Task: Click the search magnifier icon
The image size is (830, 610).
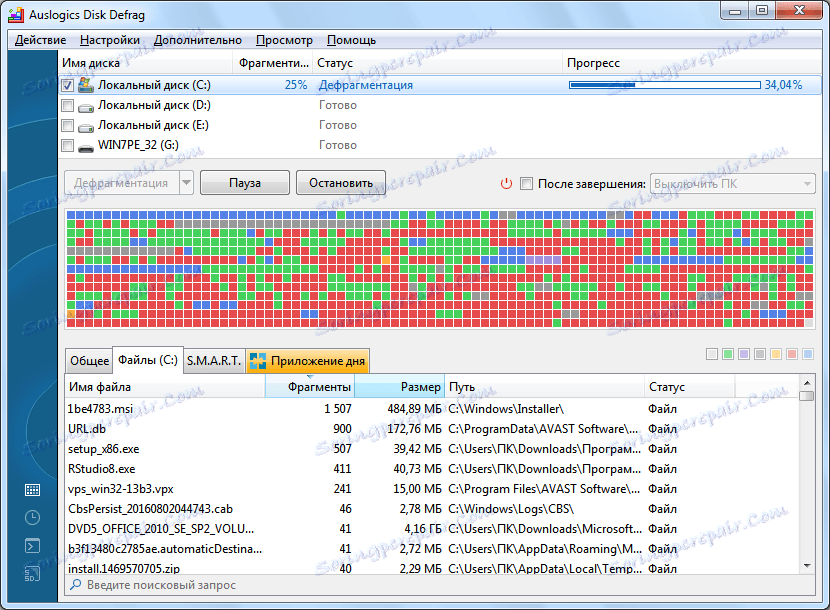Action: click(76, 585)
